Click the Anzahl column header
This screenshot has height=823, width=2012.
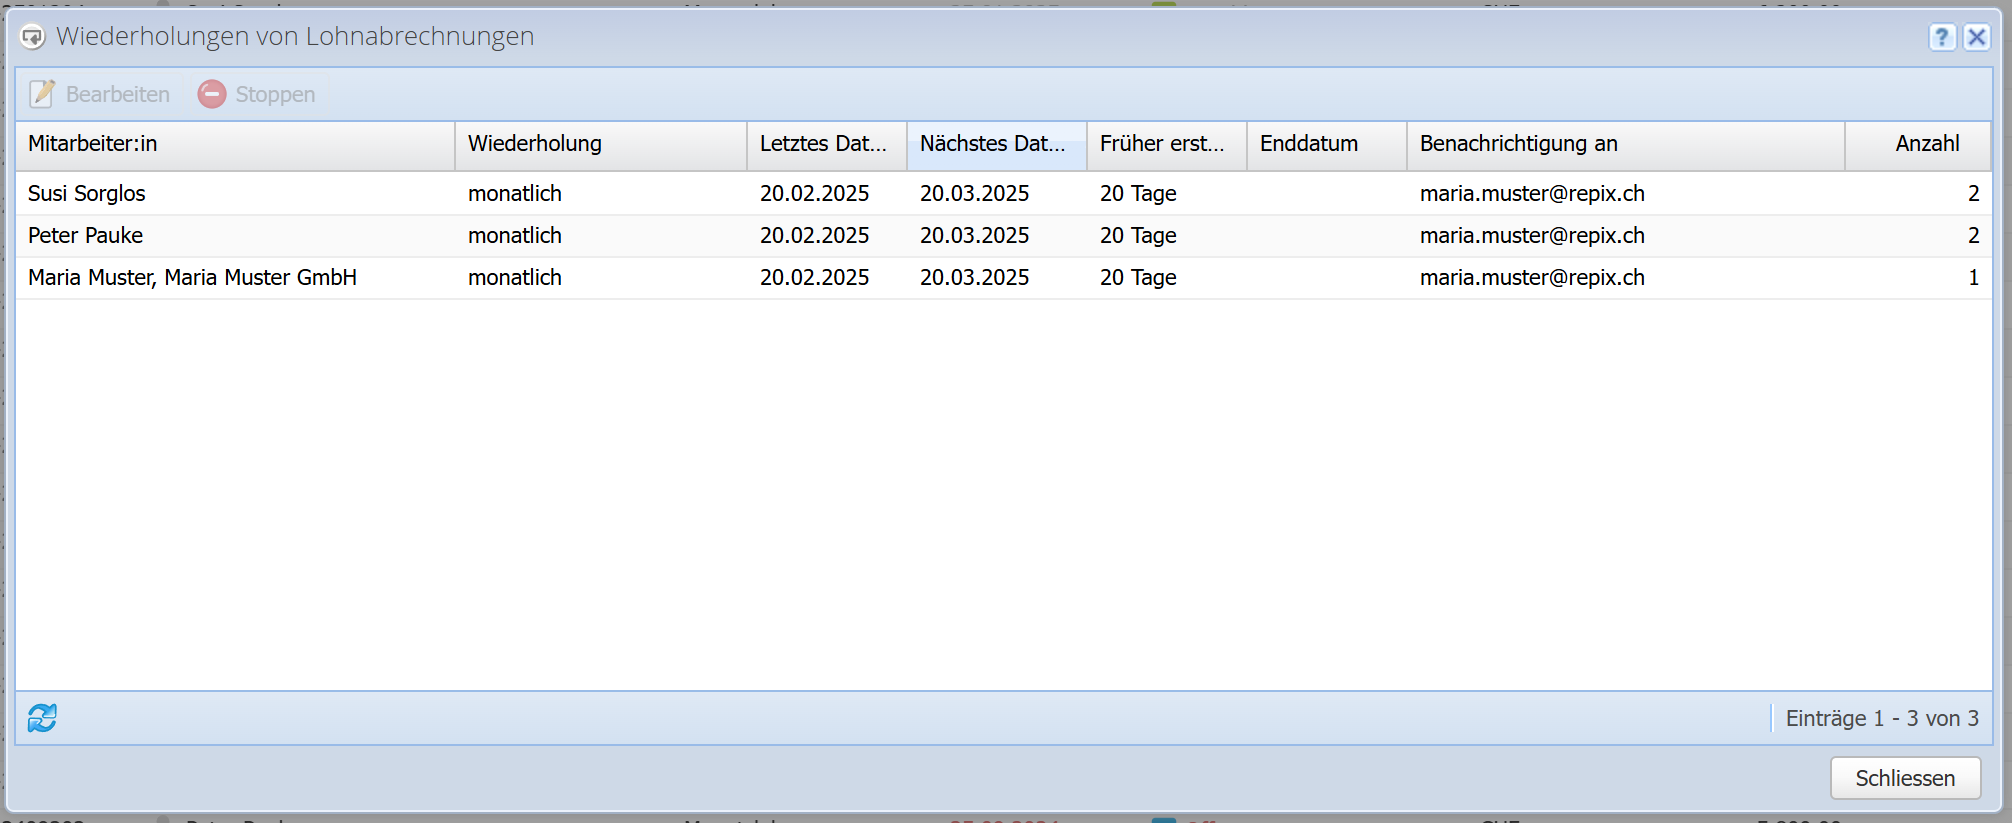pyautogui.click(x=1925, y=144)
